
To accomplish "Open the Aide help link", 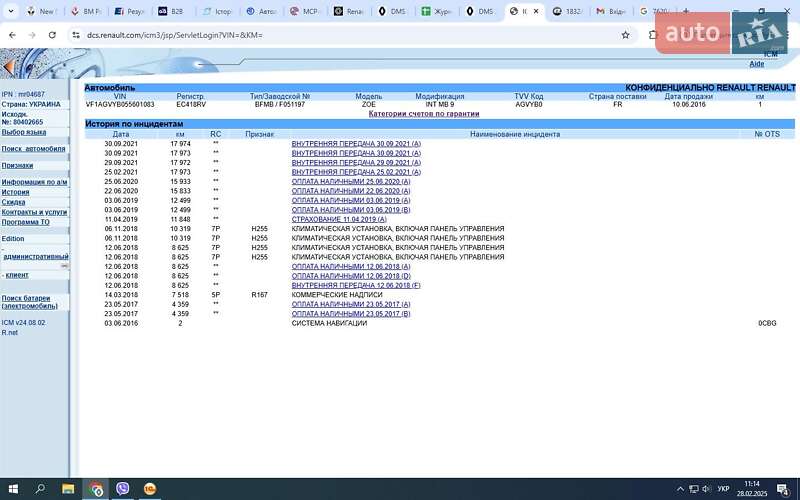I will point(757,64).
